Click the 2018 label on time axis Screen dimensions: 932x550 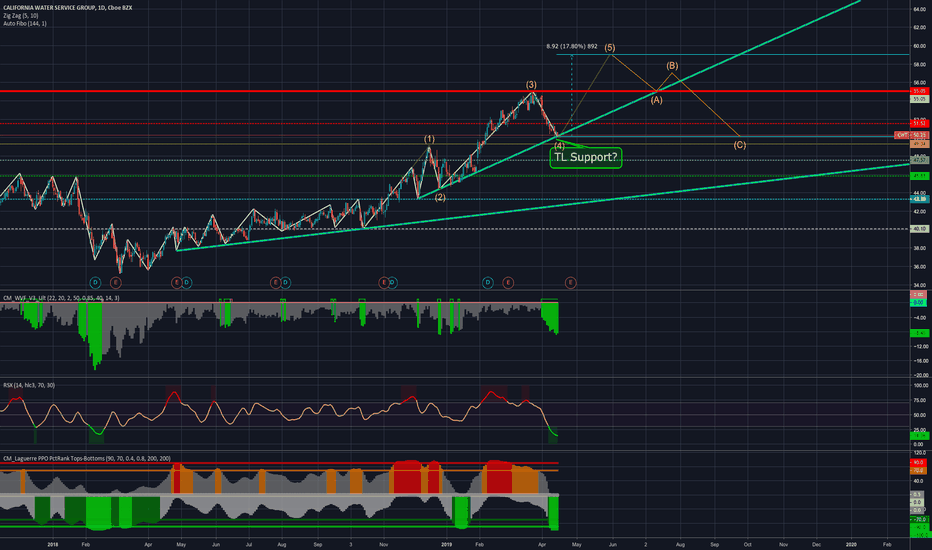pyautogui.click(x=53, y=544)
